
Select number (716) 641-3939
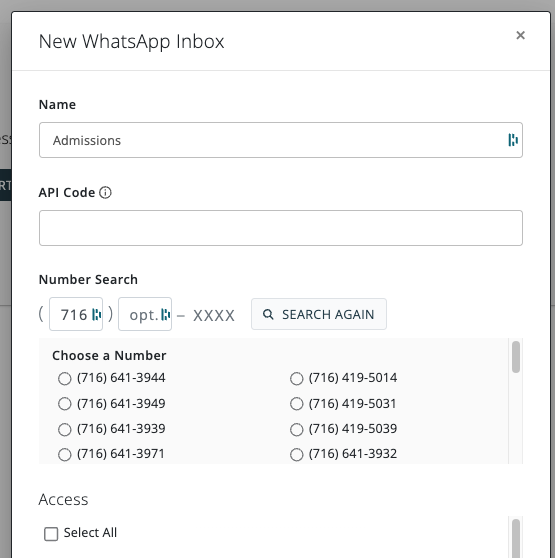point(64,429)
